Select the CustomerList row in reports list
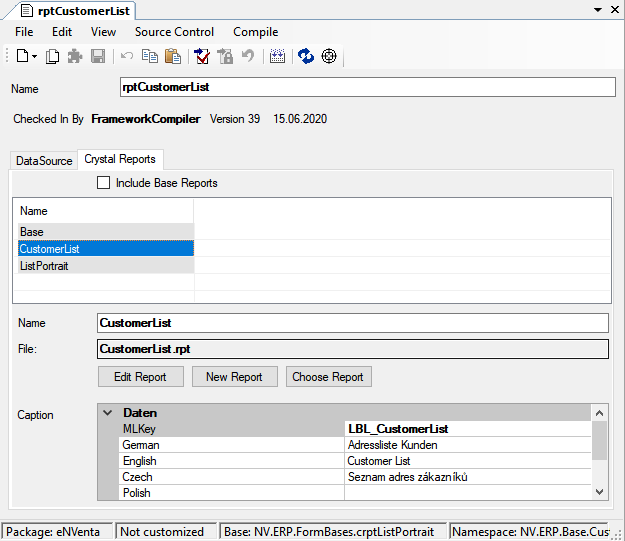Image resolution: width=625 pixels, height=541 pixels. tap(106, 249)
